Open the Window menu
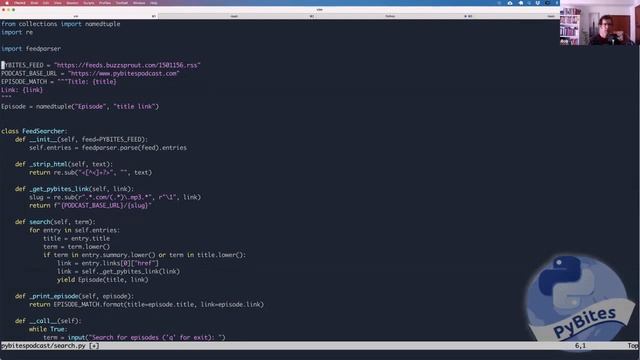 tap(139, 3)
